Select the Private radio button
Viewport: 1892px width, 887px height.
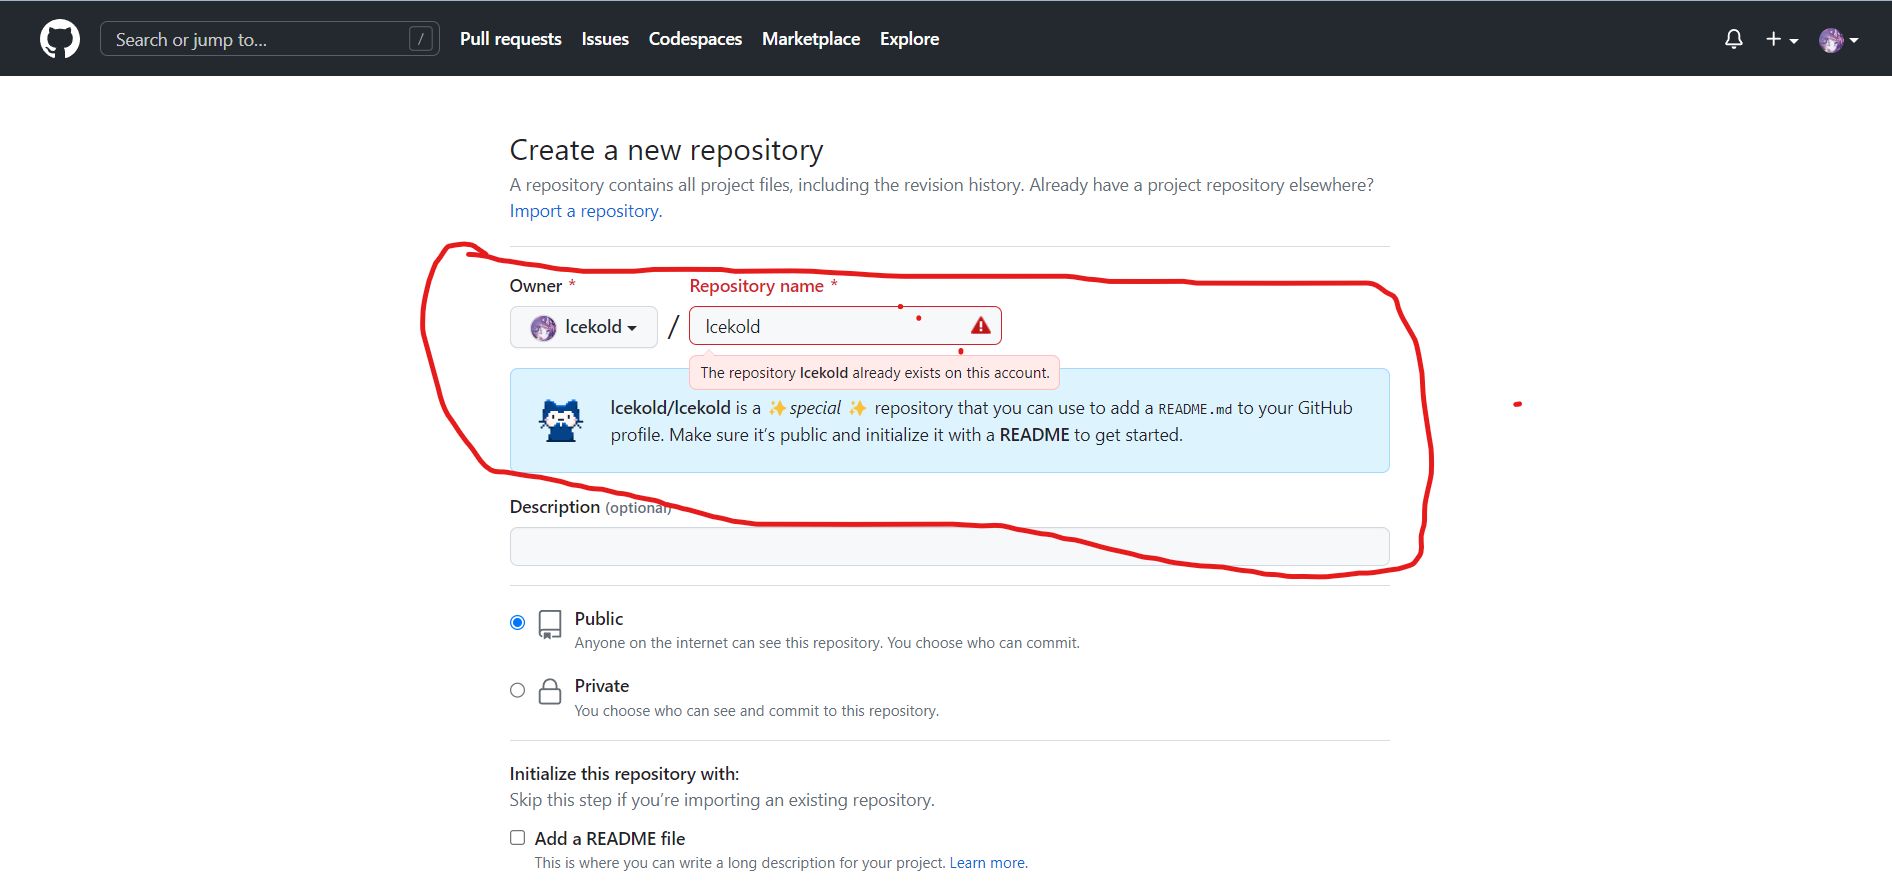click(x=517, y=690)
